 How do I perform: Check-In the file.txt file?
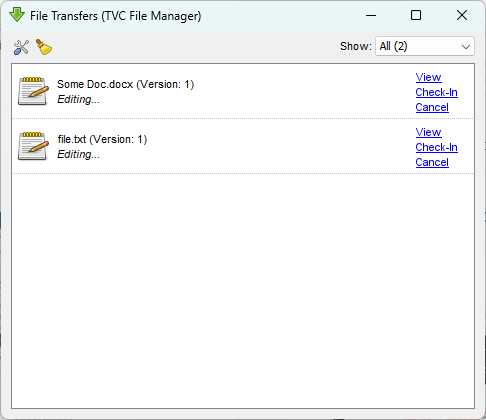(436, 147)
